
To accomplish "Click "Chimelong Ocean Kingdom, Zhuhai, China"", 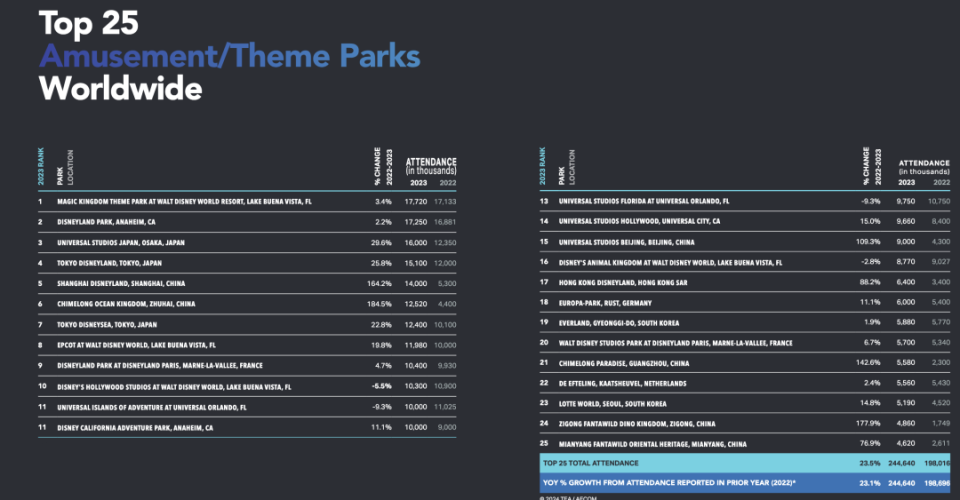I will click(126, 304).
